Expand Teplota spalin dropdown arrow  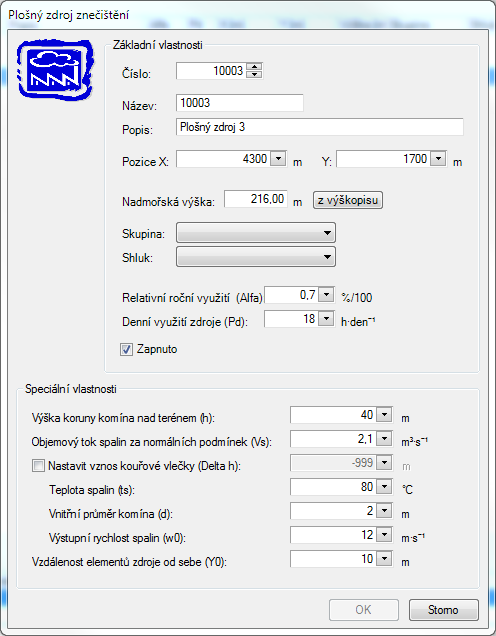click(x=384, y=486)
